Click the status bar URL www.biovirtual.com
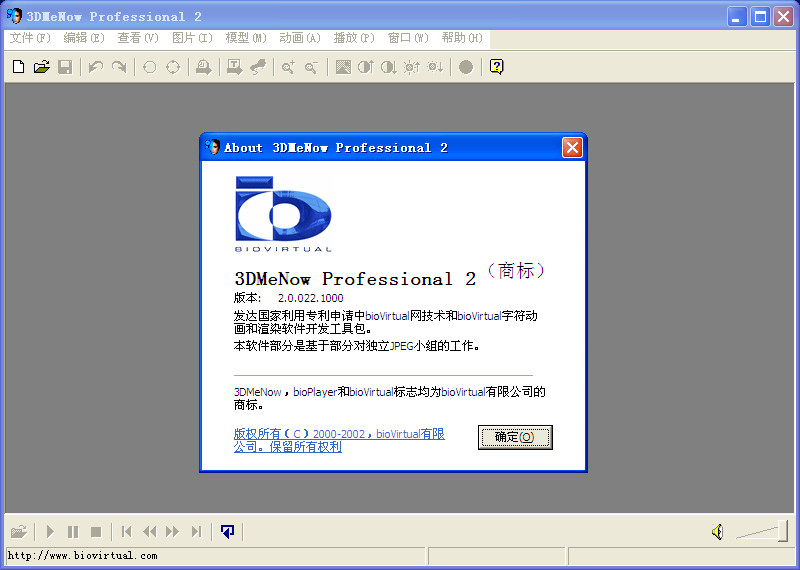 click(x=82, y=555)
